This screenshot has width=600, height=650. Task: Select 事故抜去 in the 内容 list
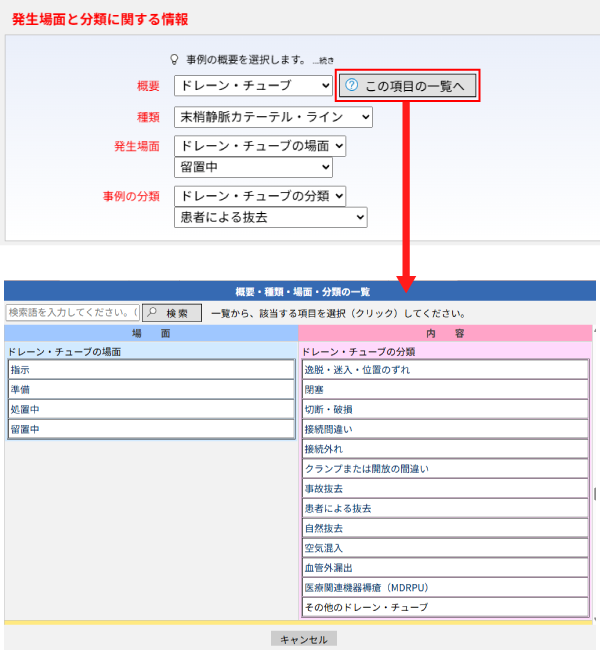[x=445, y=489]
